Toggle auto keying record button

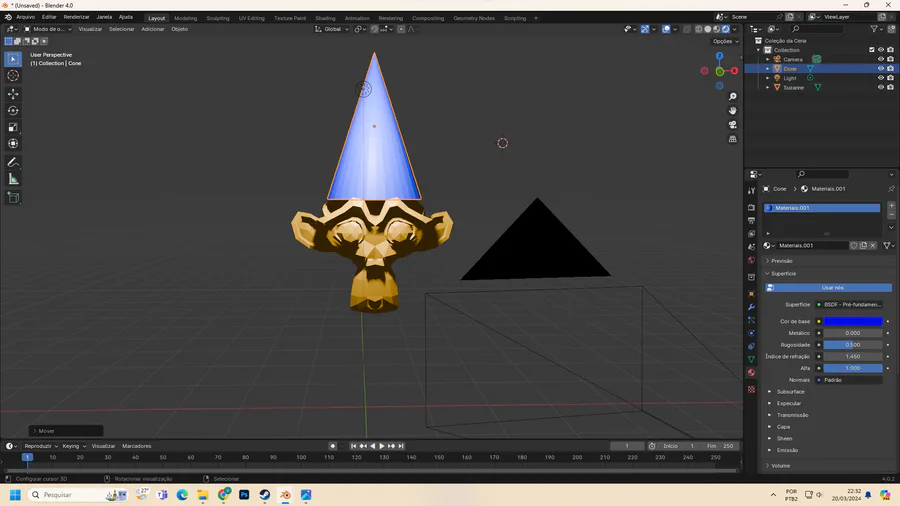(332, 446)
